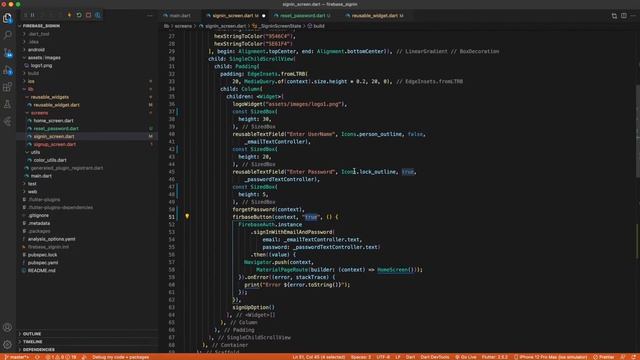Select _SigninScreenState in breadcrumb

coord(281,26)
